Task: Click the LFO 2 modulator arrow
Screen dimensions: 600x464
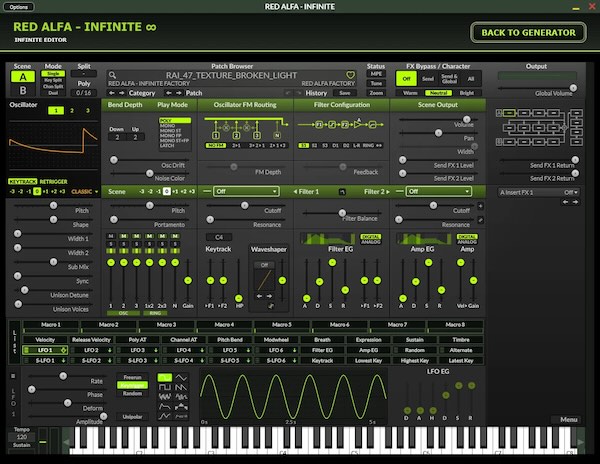Action: pyautogui.click(x=110, y=350)
